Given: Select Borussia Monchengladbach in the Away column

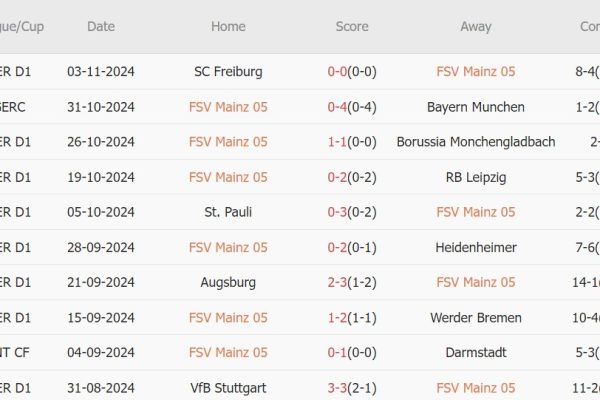Looking at the screenshot, I should pyautogui.click(x=475, y=142).
